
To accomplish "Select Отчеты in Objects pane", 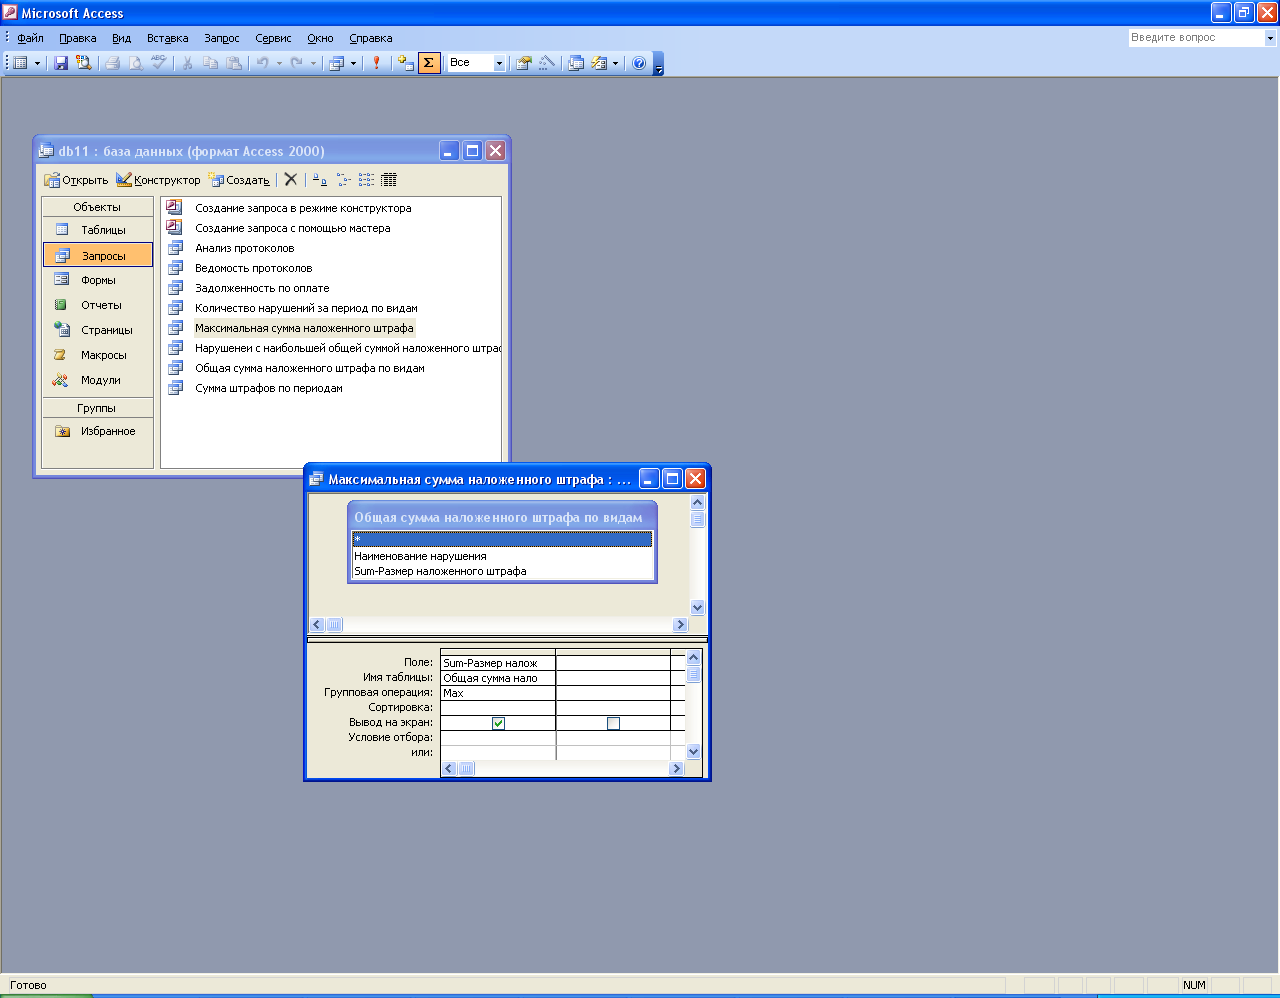I will pos(98,305).
